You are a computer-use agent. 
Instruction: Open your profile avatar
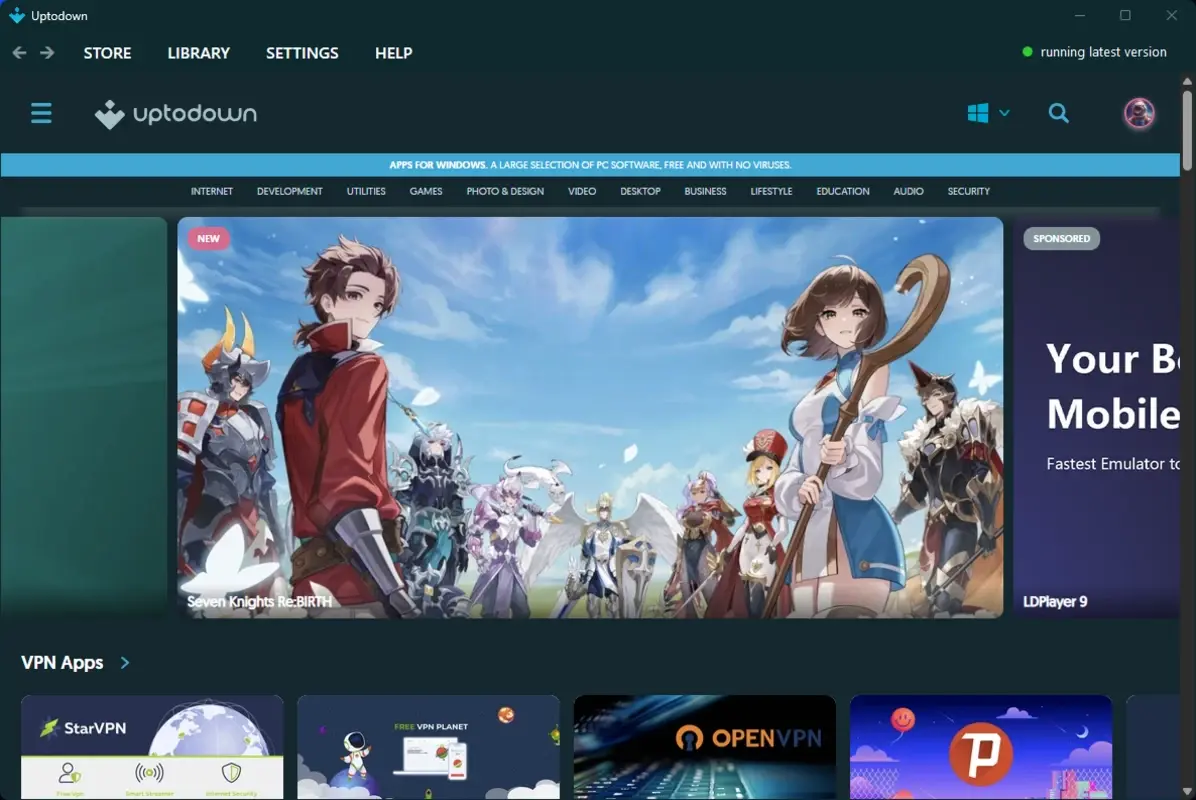(x=1138, y=113)
